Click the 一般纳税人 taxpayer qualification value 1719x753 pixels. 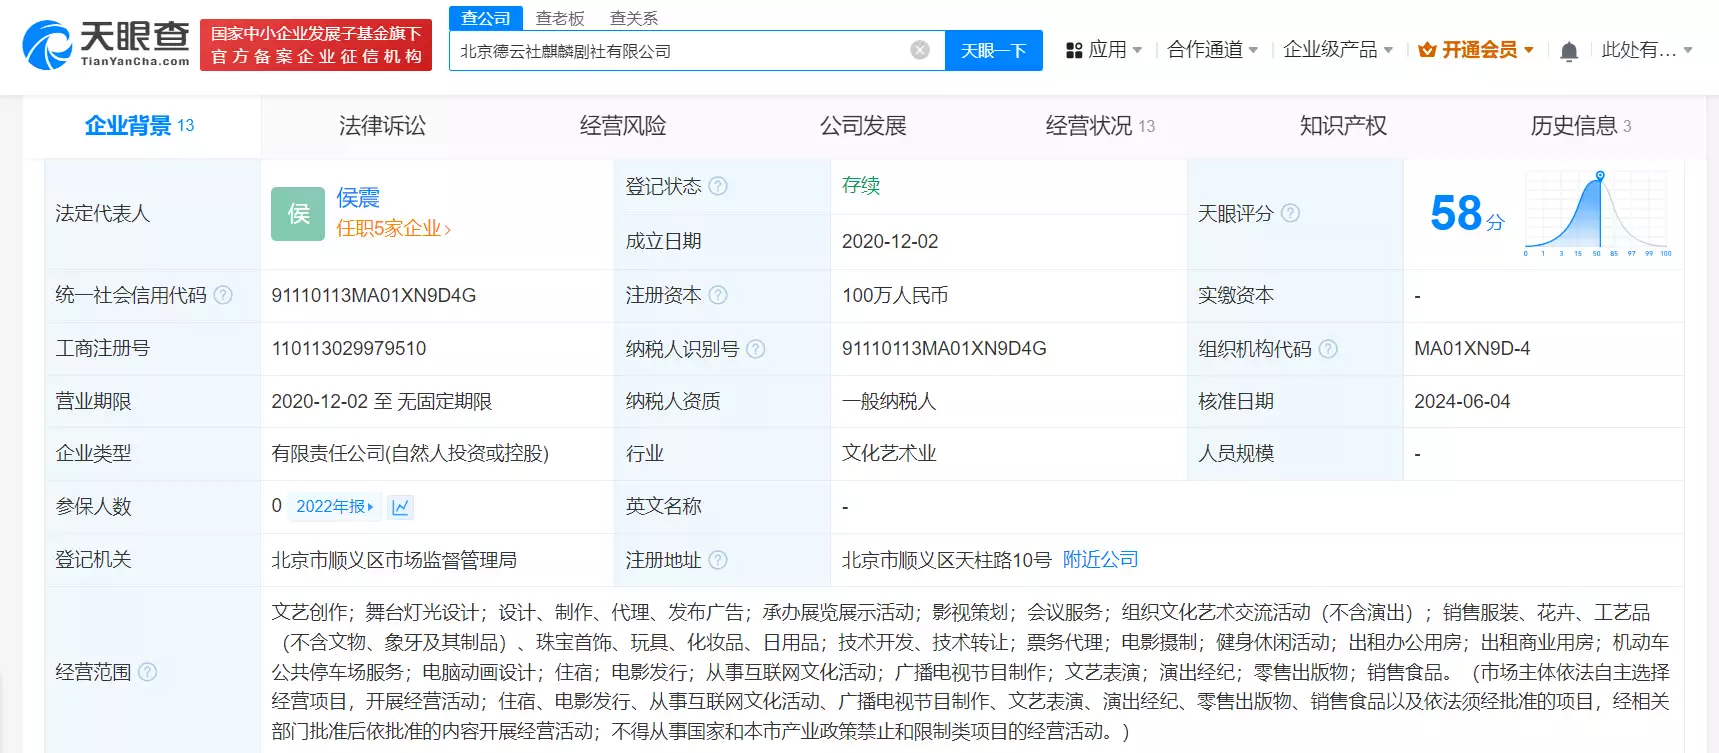889,402
